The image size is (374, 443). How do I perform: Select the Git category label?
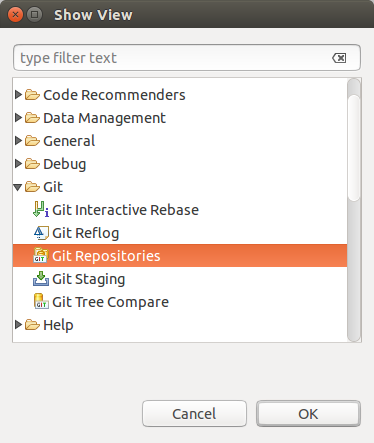[x=53, y=187]
